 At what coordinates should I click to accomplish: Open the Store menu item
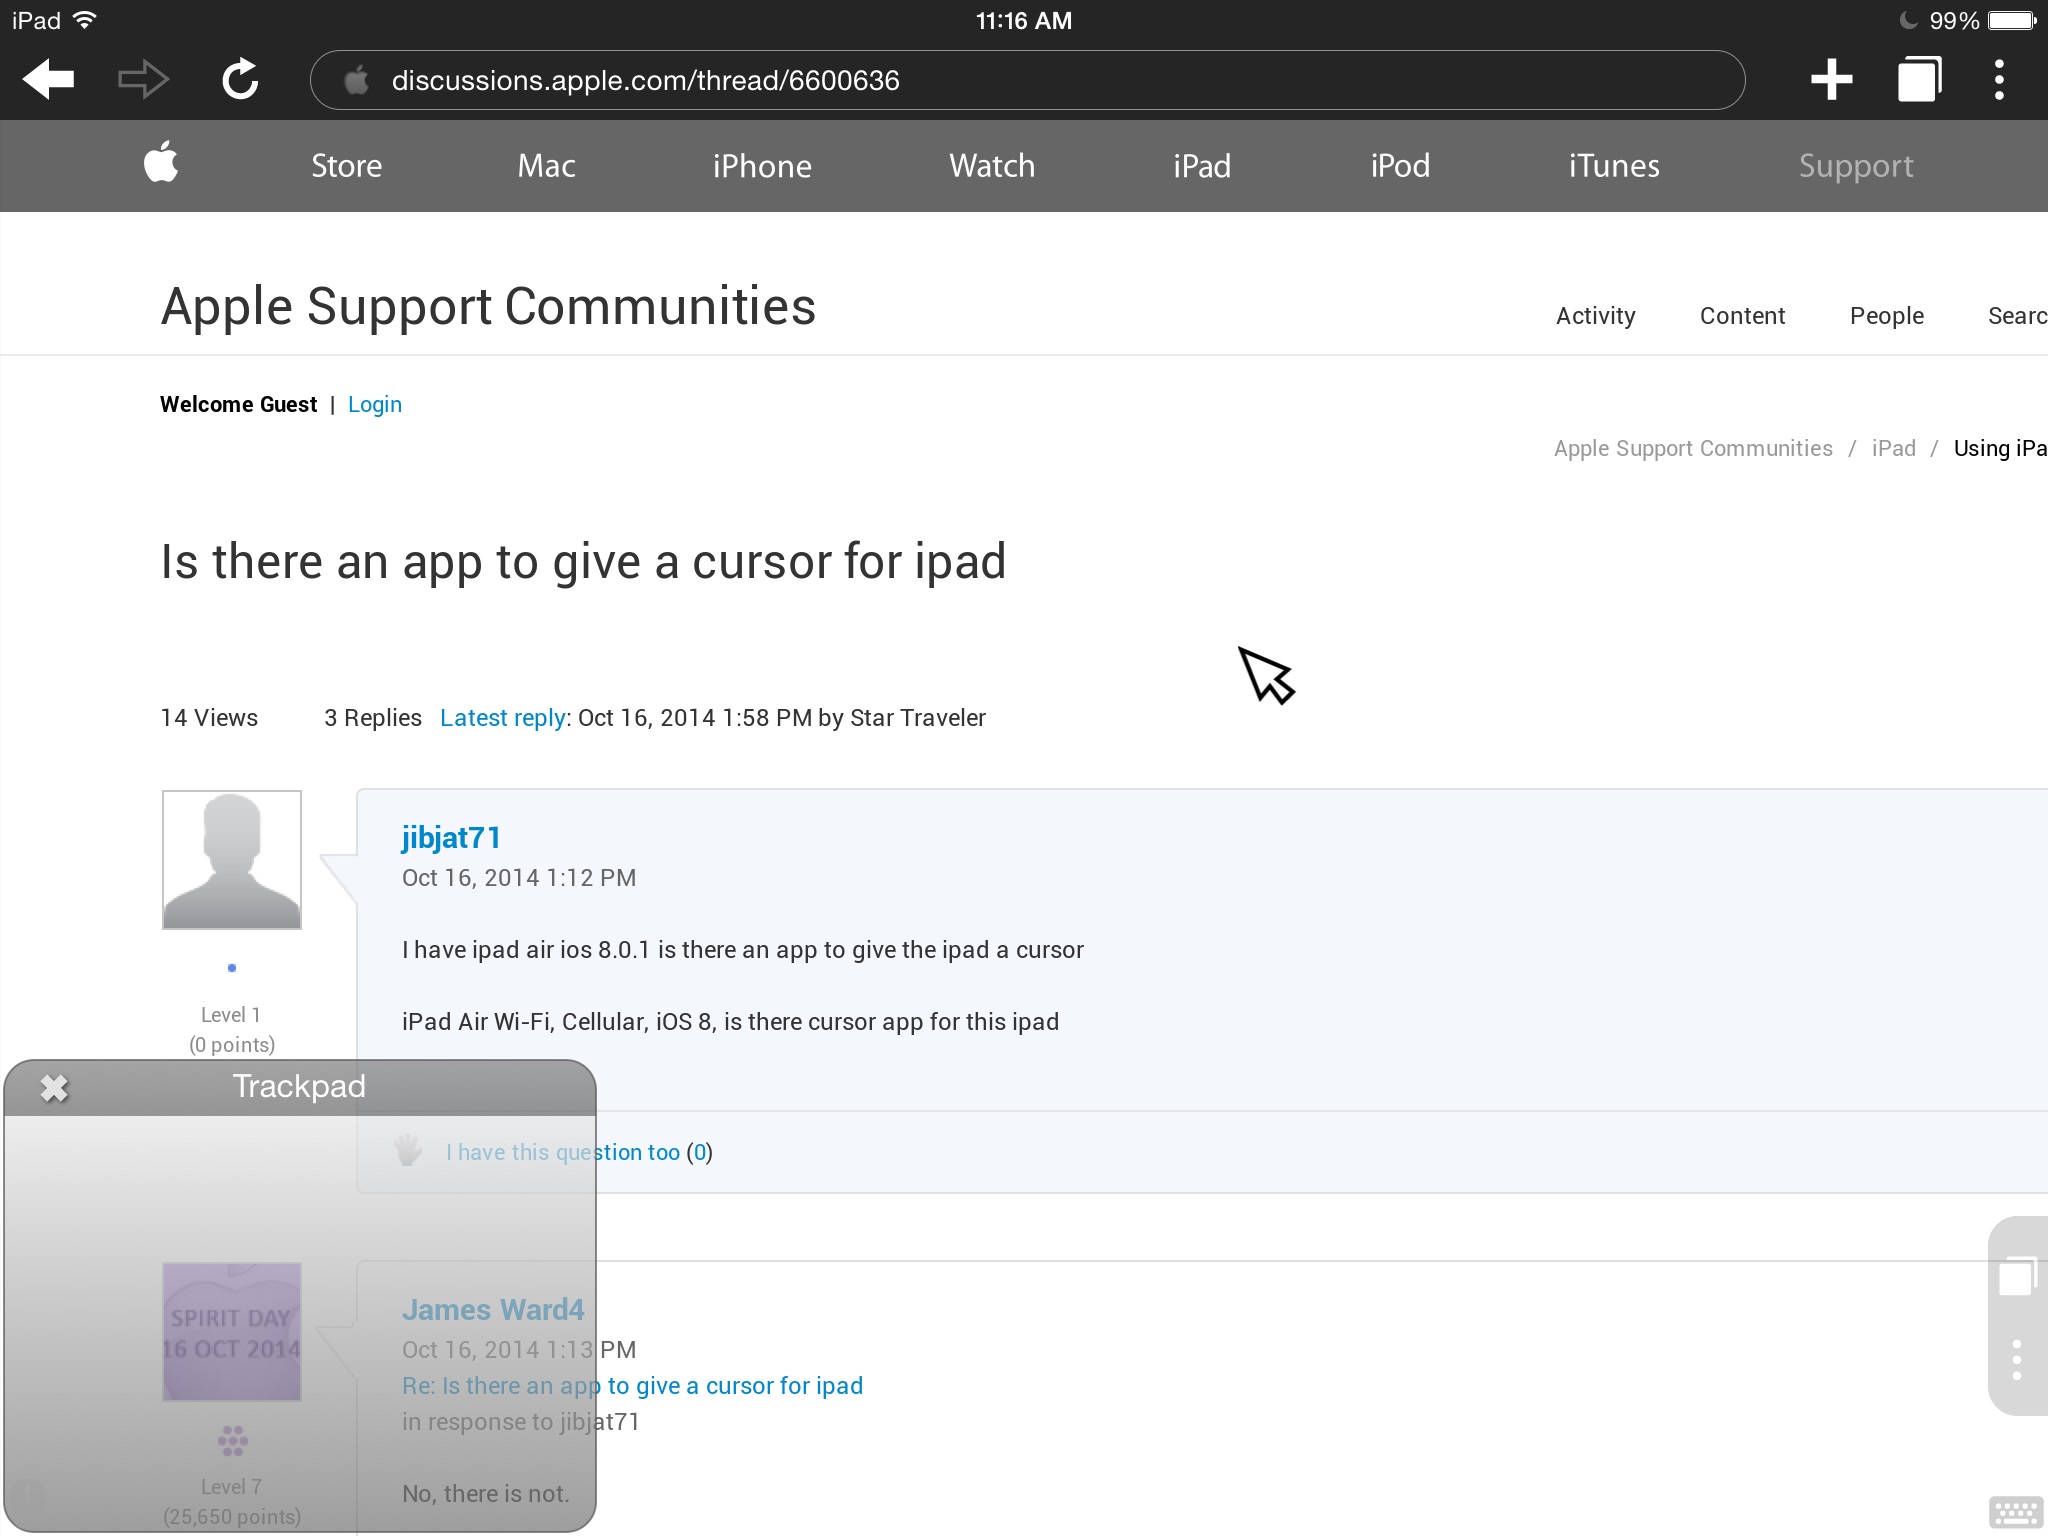coord(346,166)
